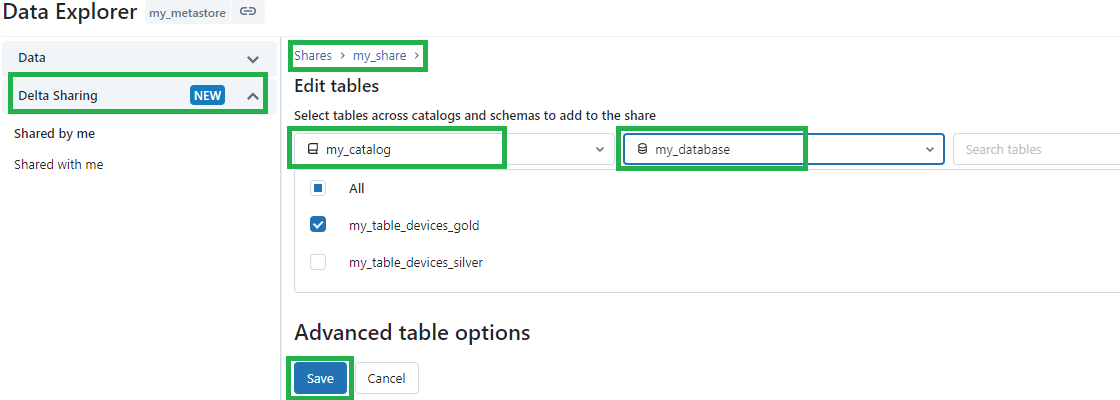Click the NEW badge on Delta Sharing
This screenshot has height=400, width=1120.
[x=207, y=95]
